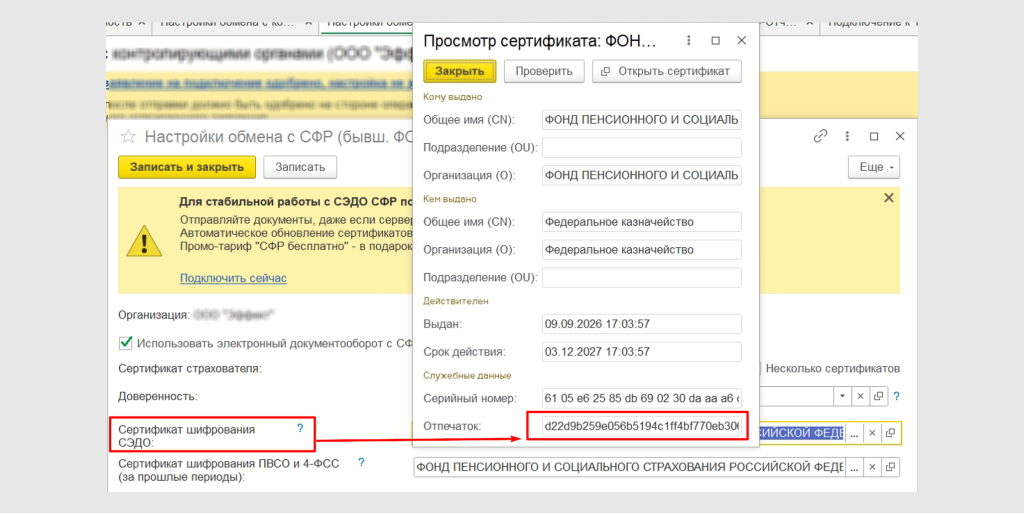Click the Отпечаток thumbprint field
The image size is (1024, 514).
click(x=641, y=426)
